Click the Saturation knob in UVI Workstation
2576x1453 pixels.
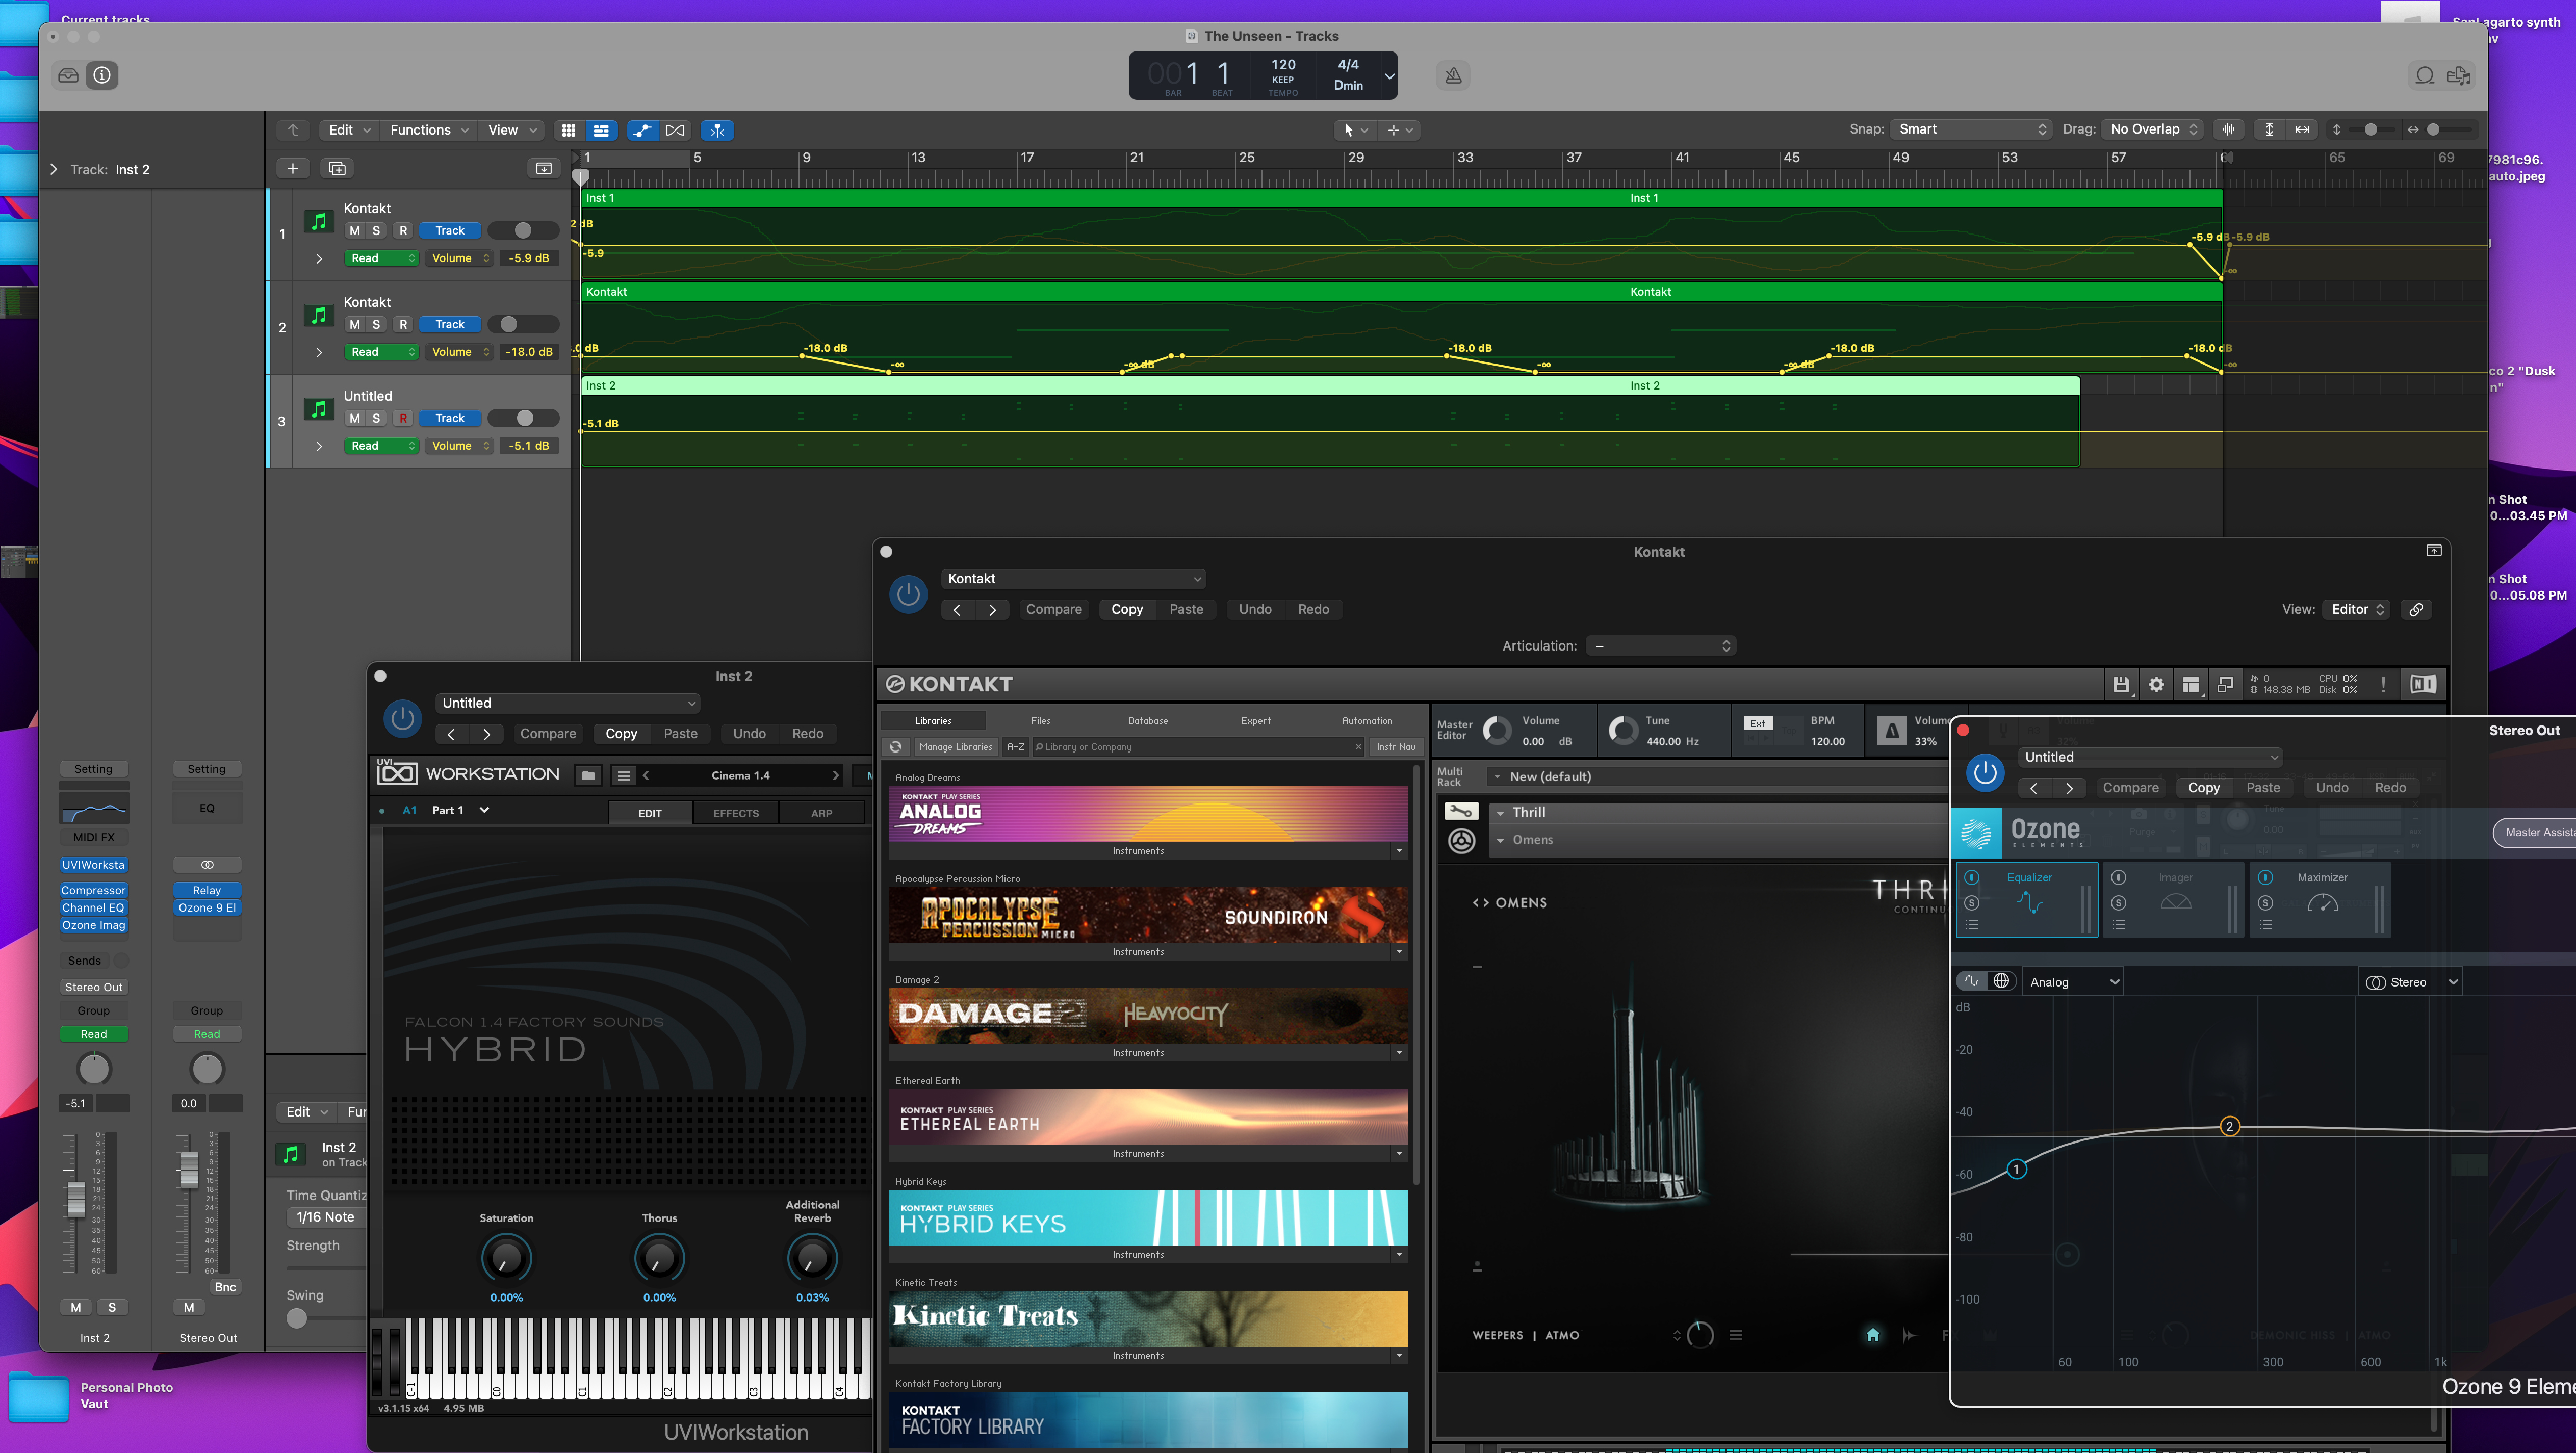pyautogui.click(x=506, y=1258)
